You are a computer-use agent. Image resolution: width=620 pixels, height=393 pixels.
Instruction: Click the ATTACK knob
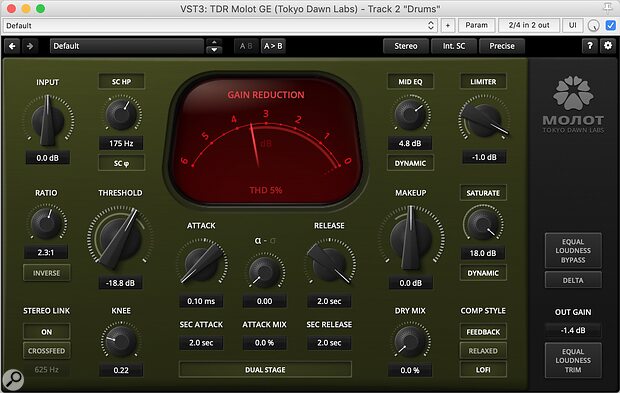(202, 263)
